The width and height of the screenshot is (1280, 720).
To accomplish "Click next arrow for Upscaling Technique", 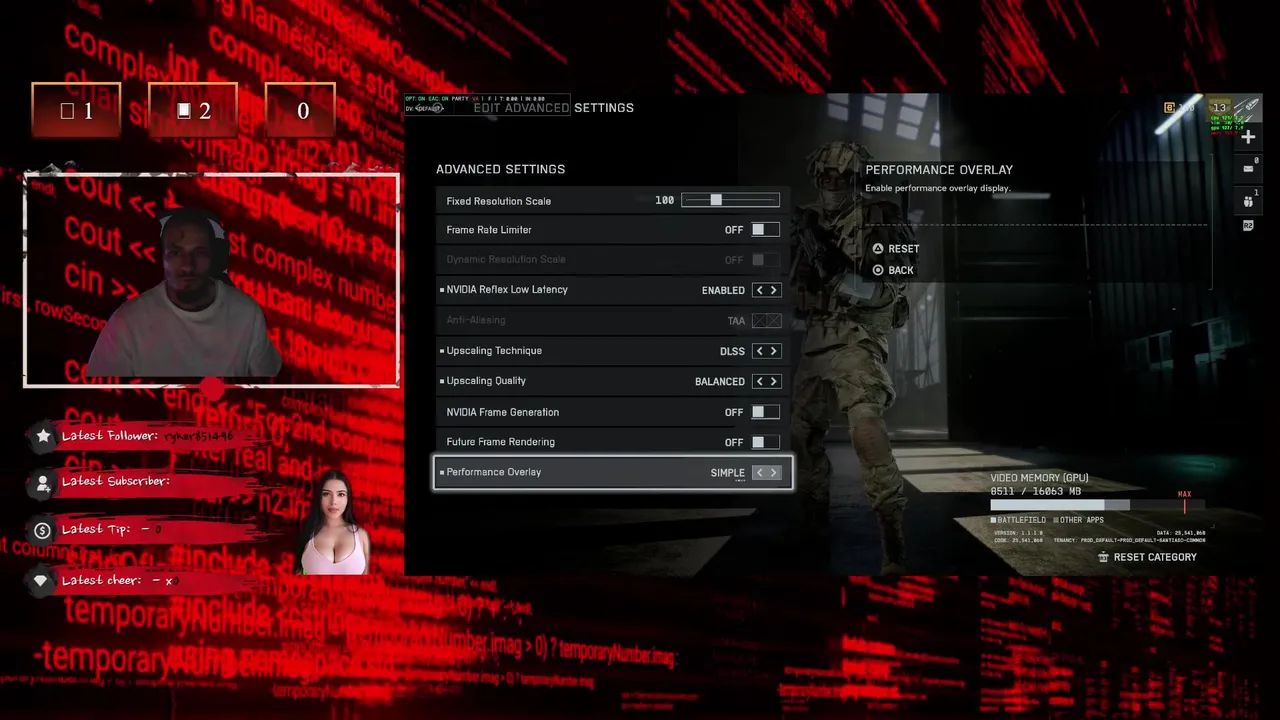I will point(773,351).
